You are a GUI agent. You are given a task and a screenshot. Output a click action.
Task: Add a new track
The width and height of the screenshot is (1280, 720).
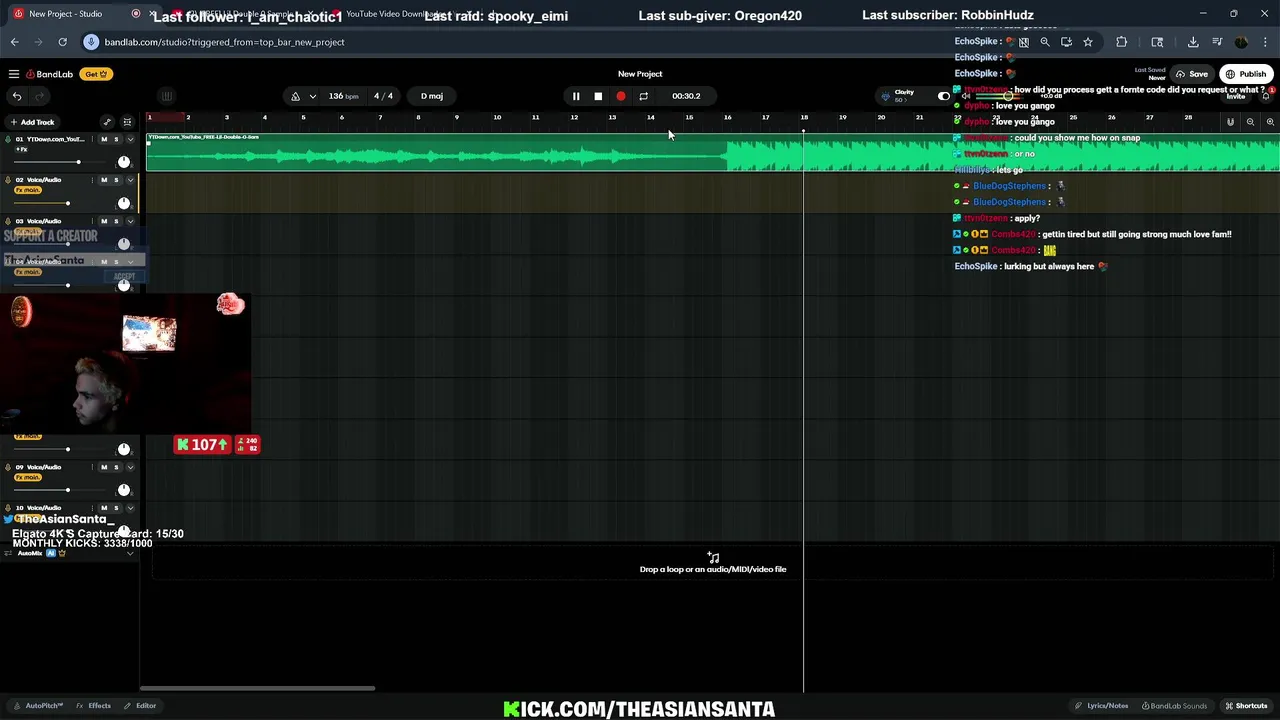click(32, 122)
